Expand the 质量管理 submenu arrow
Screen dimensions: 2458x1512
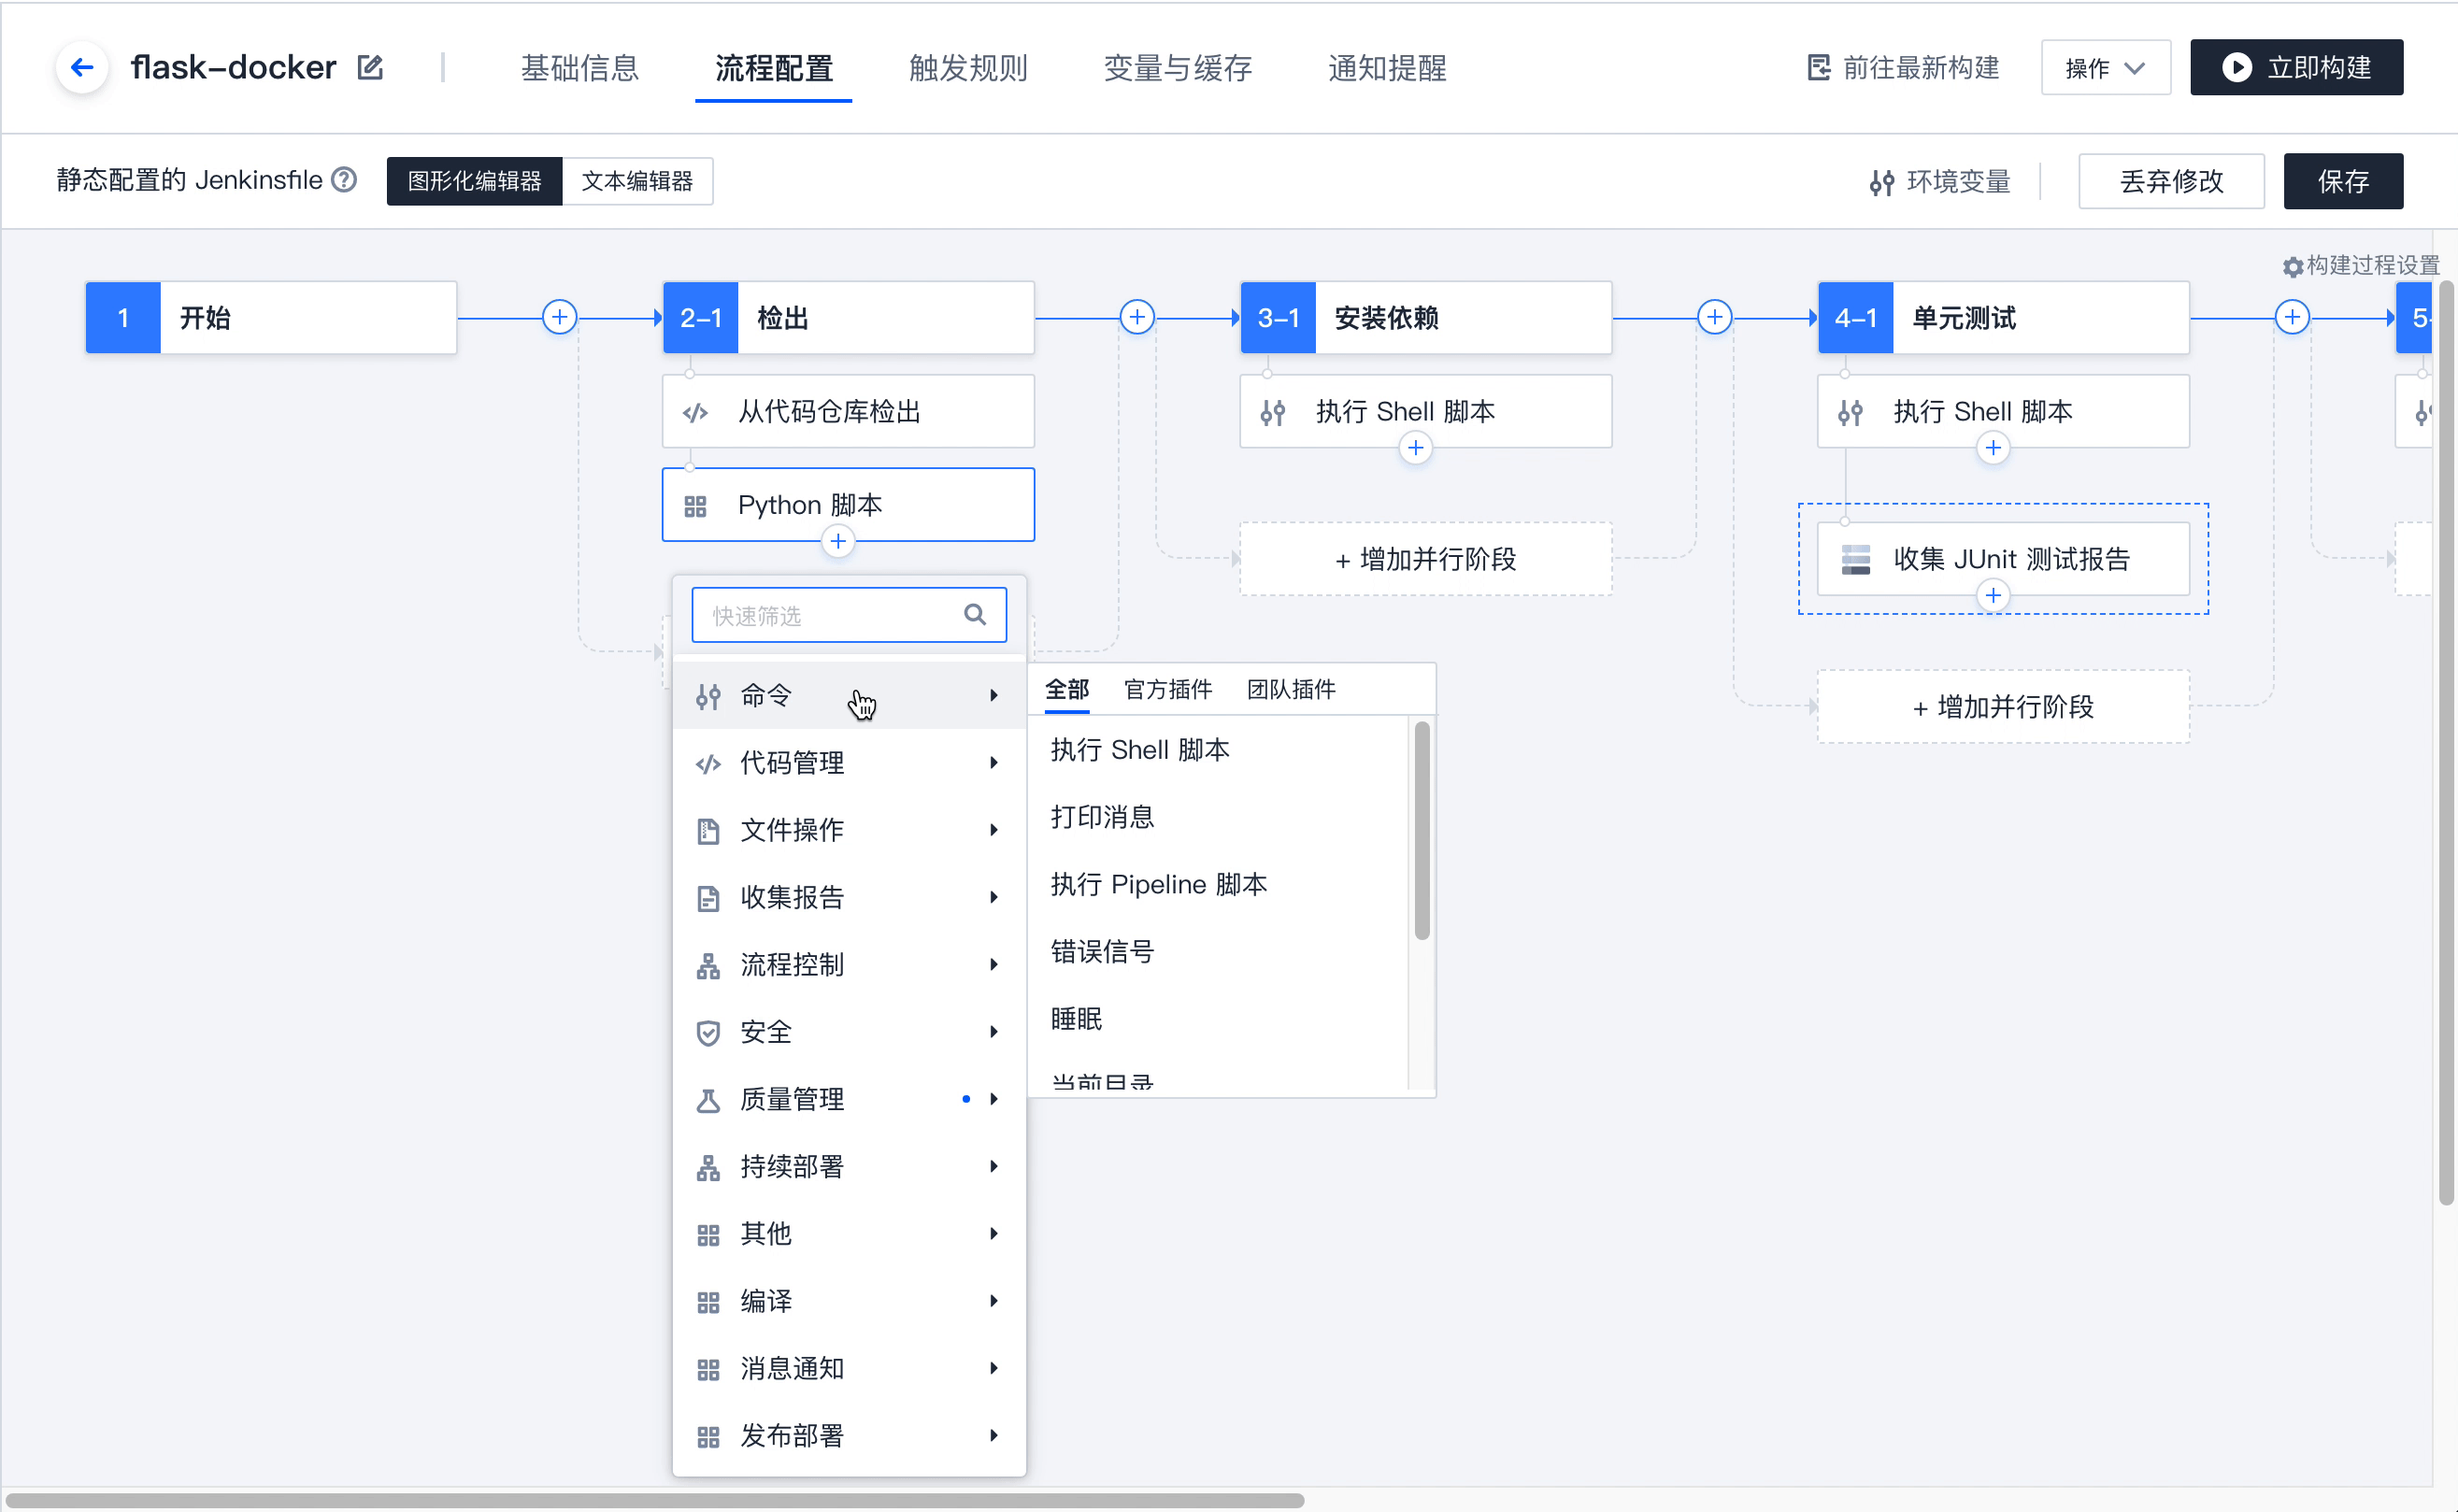point(993,1099)
